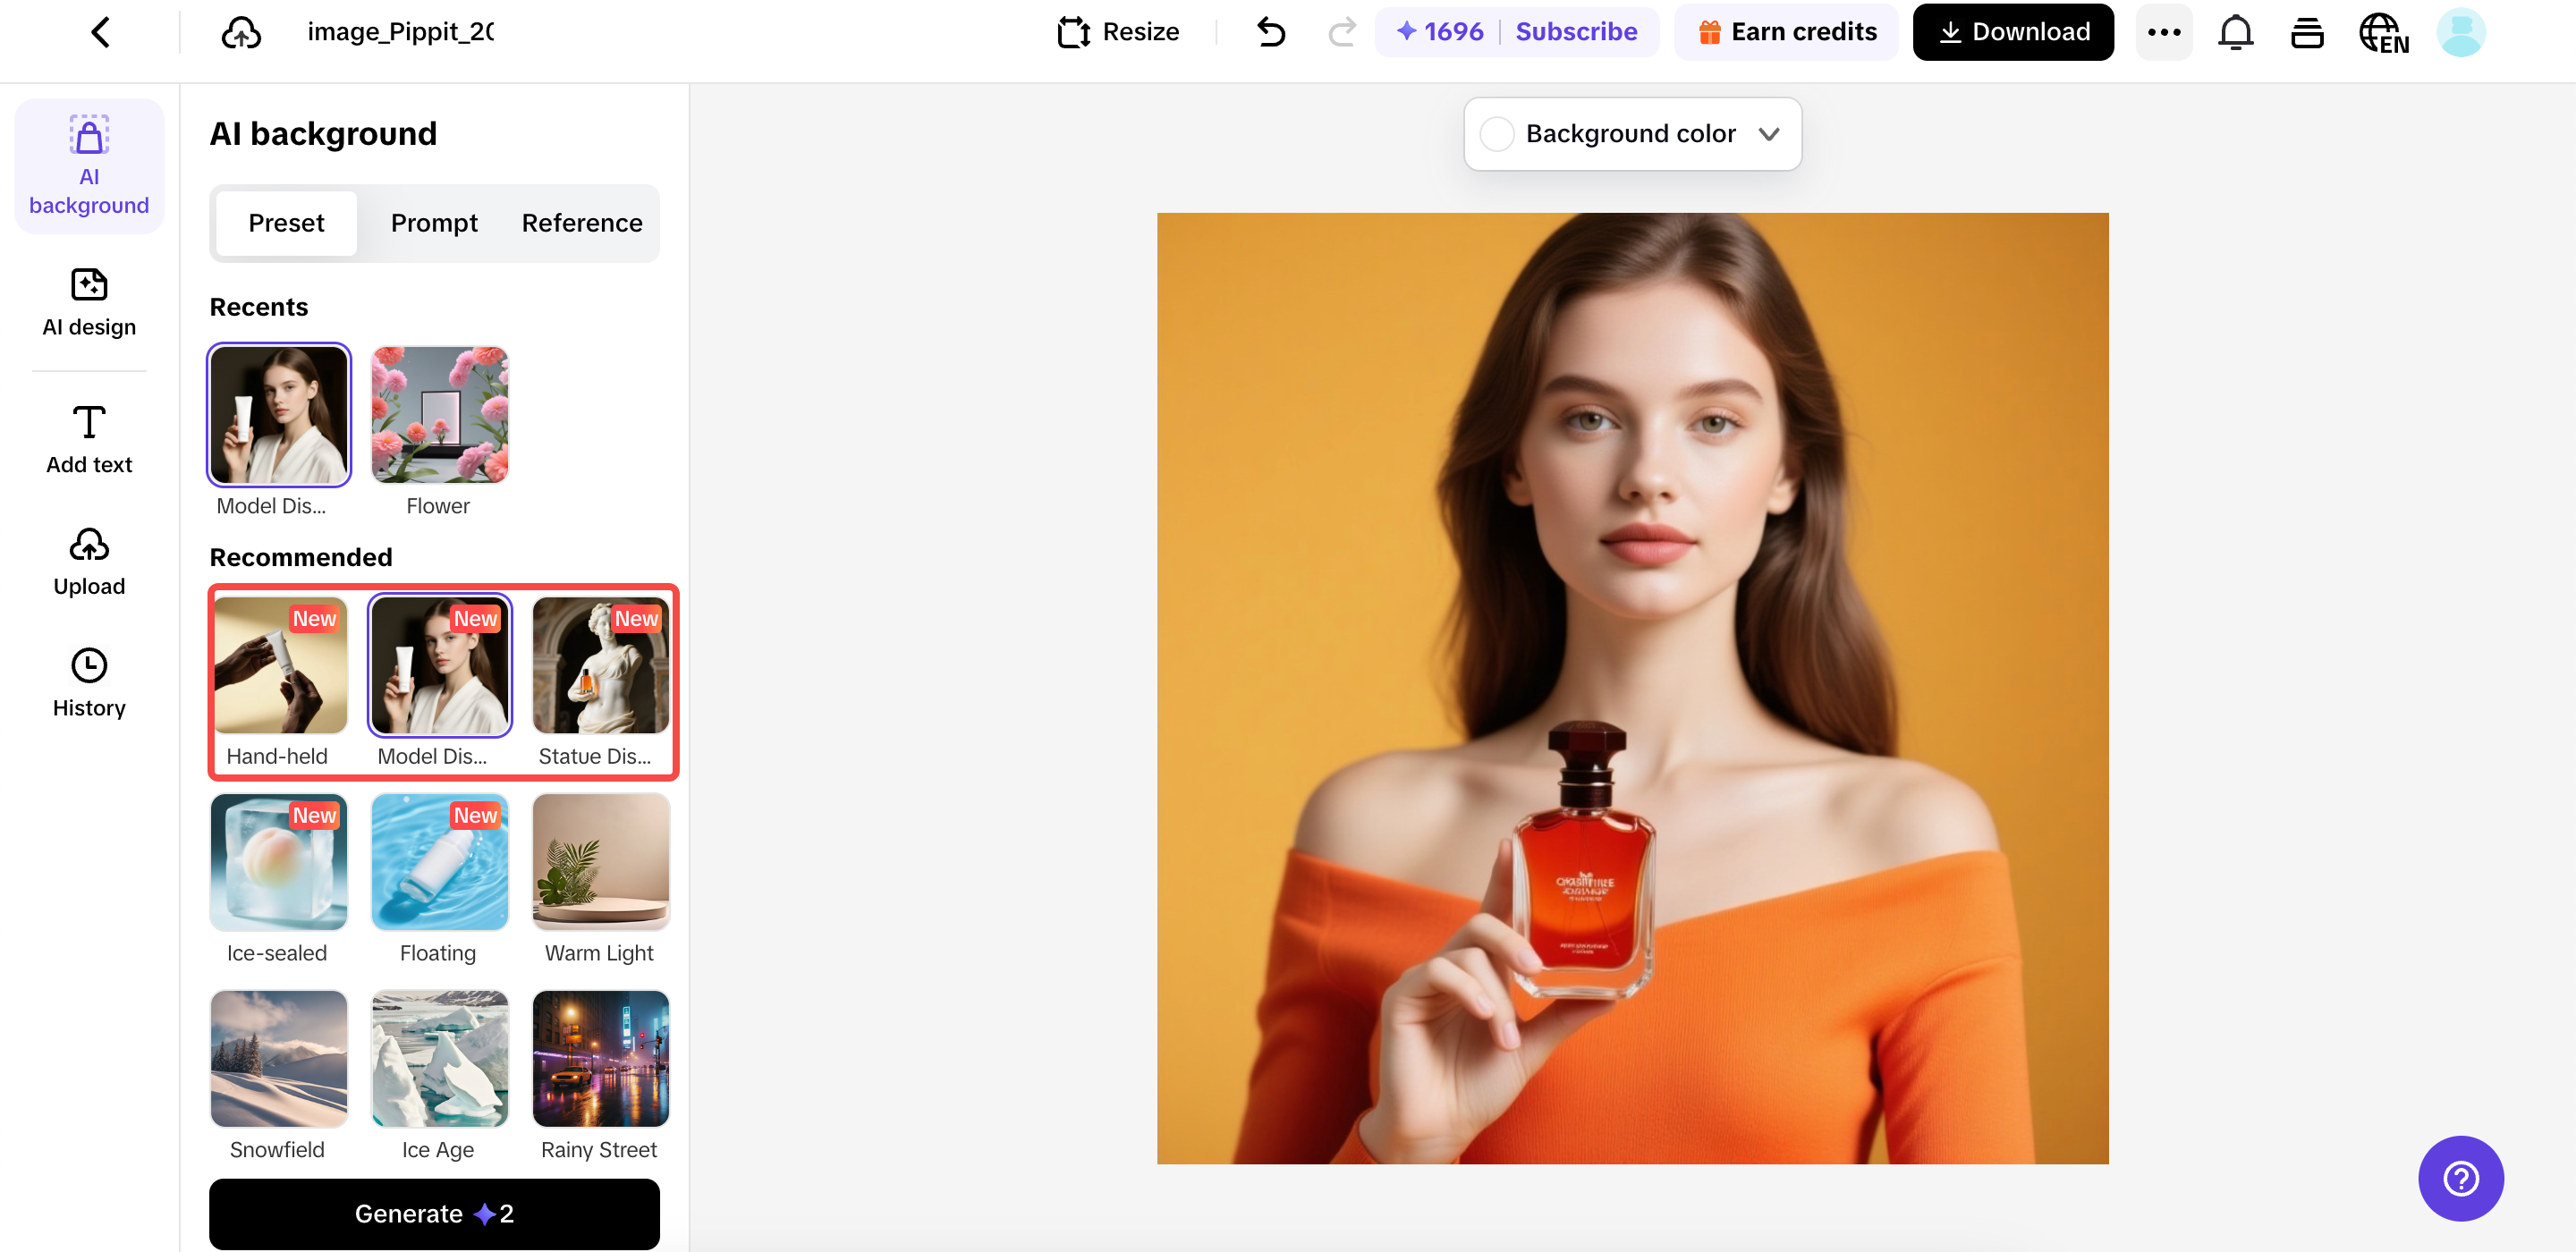Screen dimensions: 2576x1252
Task: Open the Resize options
Action: tap(1119, 32)
